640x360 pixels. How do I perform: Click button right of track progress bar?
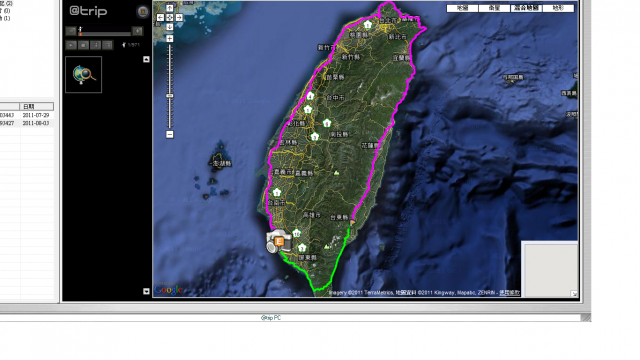pos(138,31)
